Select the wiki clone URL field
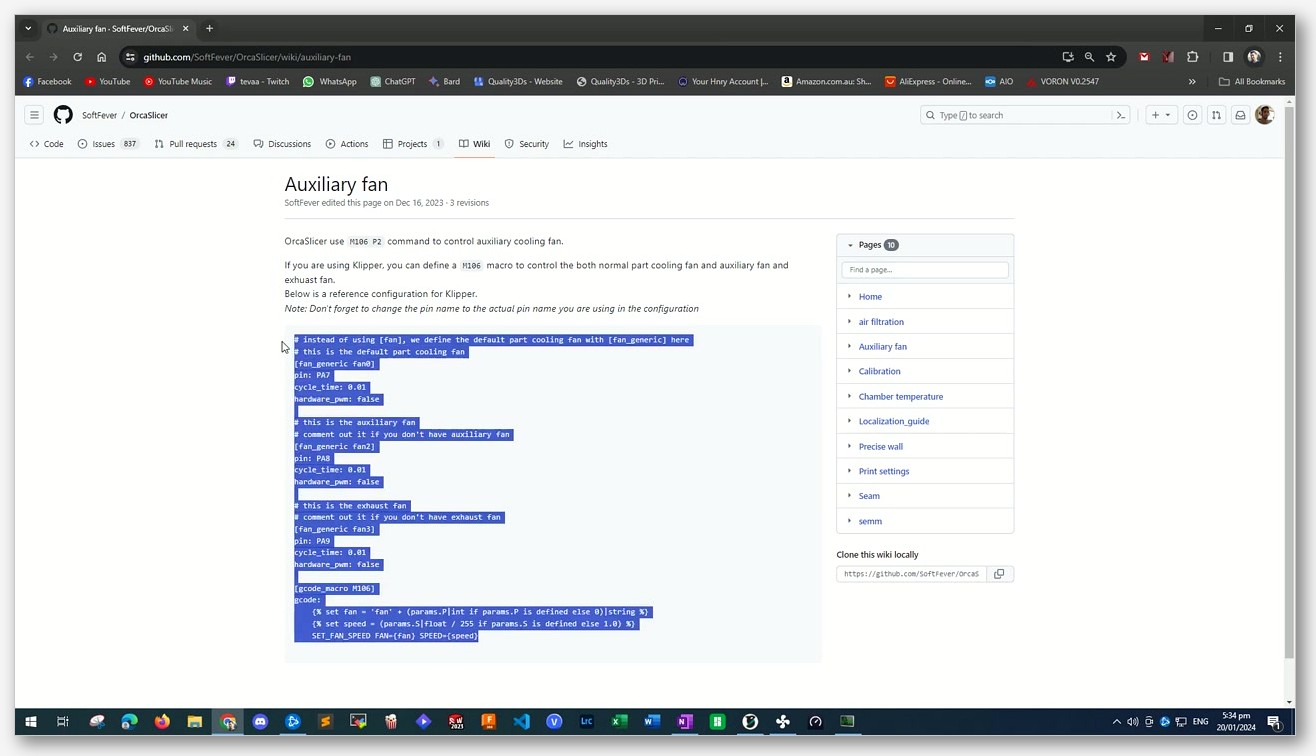Image resolution: width=1316 pixels, height=756 pixels. tap(912, 574)
